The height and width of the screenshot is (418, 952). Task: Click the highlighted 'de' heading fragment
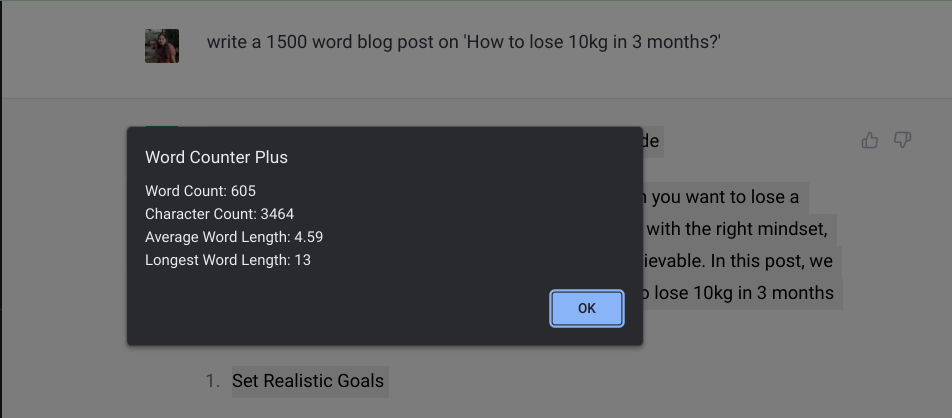click(650, 141)
